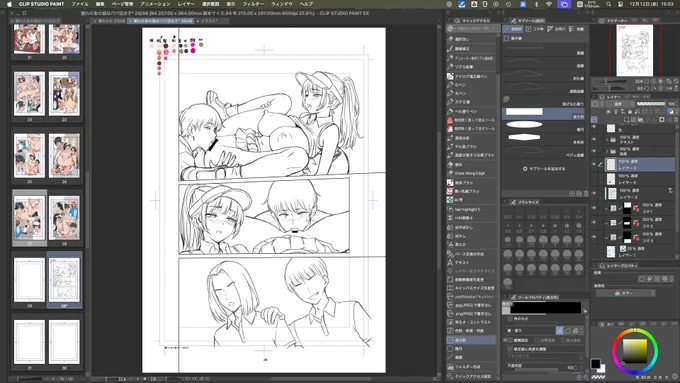The height and width of the screenshot is (383, 680).
Task: Select 多角形 polygon sub tool
Action: (x=544, y=138)
